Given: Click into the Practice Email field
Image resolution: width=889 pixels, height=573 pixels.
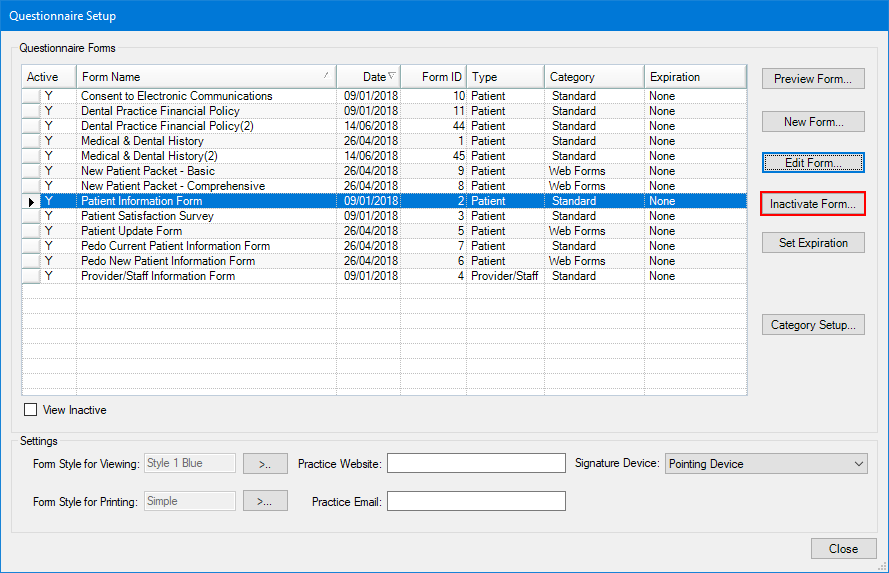Looking at the screenshot, I should click(x=476, y=501).
